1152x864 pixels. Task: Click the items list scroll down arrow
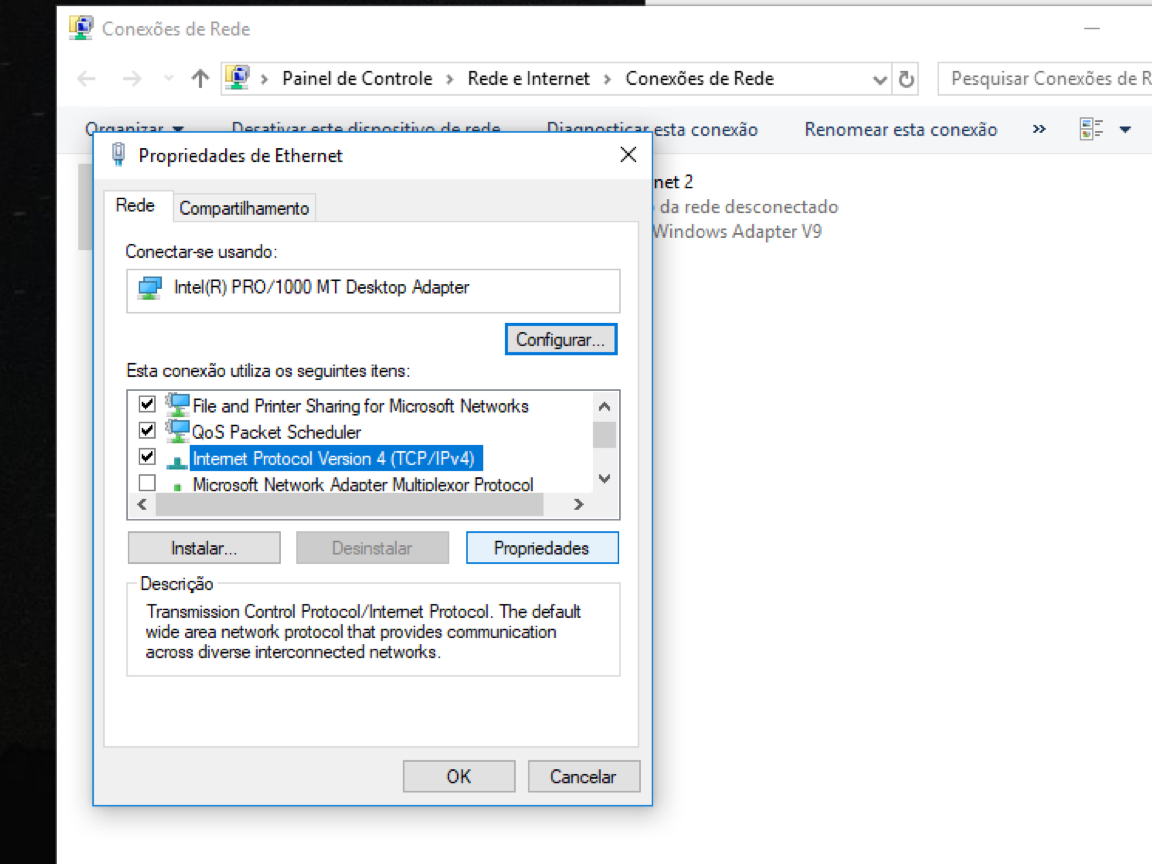604,478
